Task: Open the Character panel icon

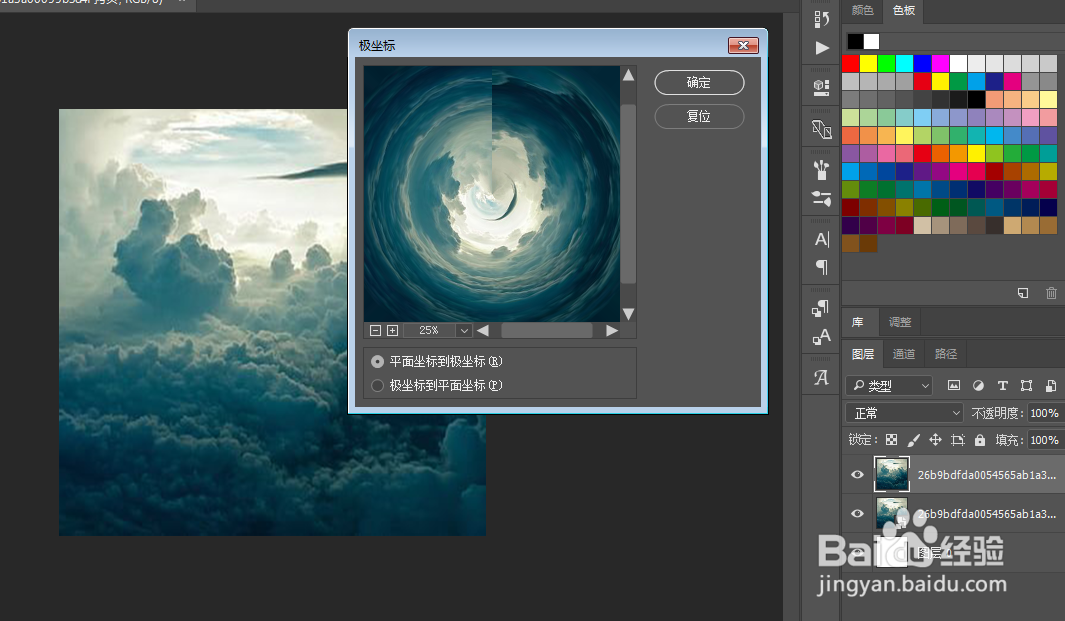Action: pos(822,239)
